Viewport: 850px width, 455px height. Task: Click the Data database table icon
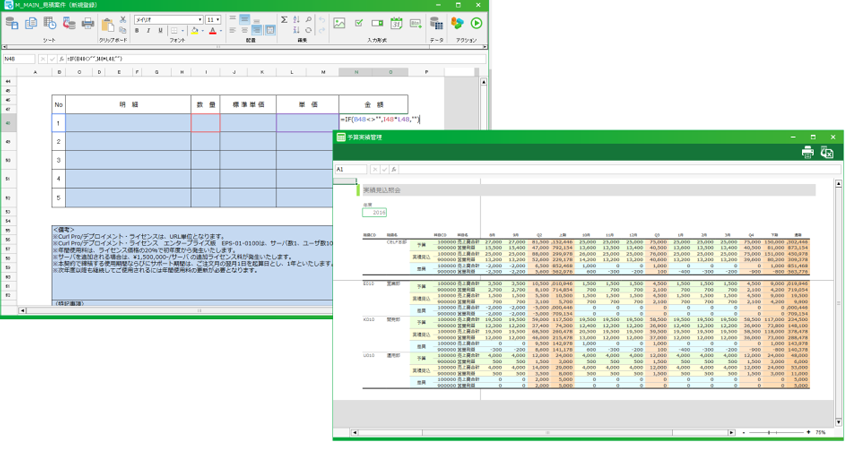(x=436, y=23)
